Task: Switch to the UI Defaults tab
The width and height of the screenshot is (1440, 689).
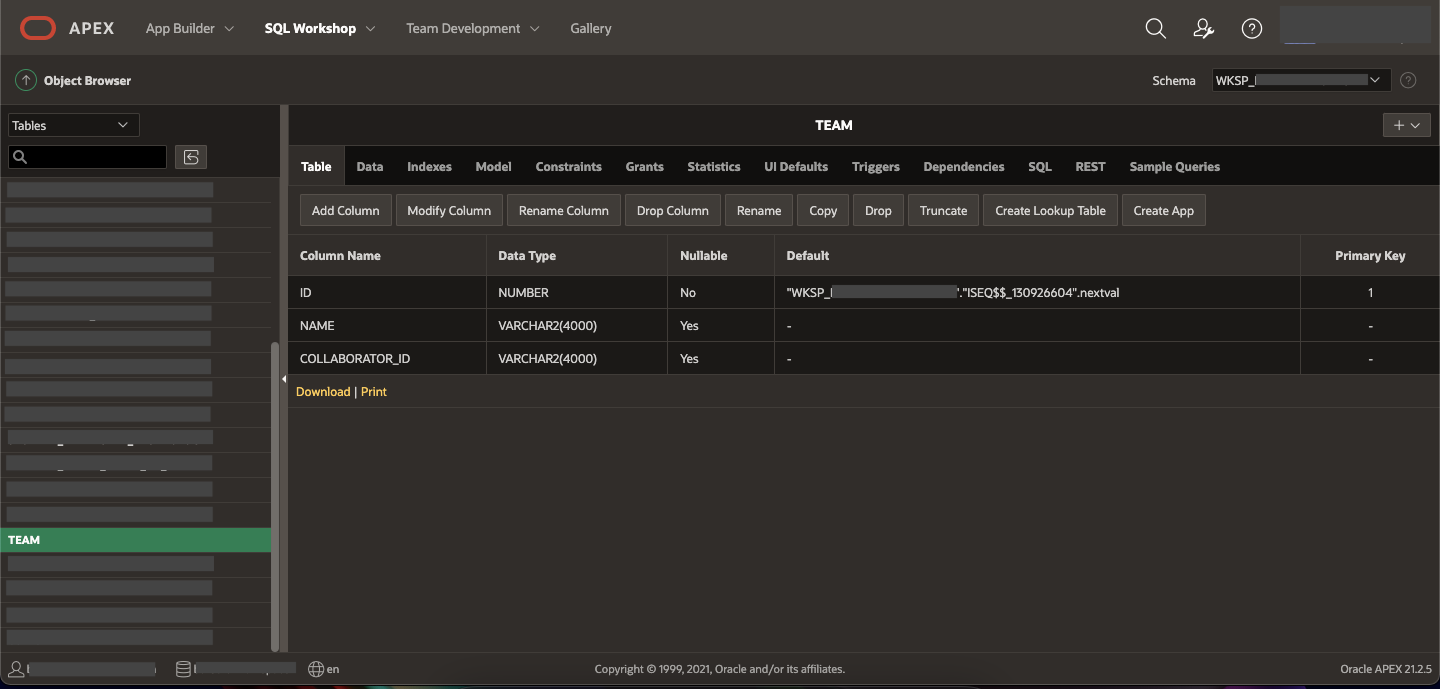Action: coord(796,166)
